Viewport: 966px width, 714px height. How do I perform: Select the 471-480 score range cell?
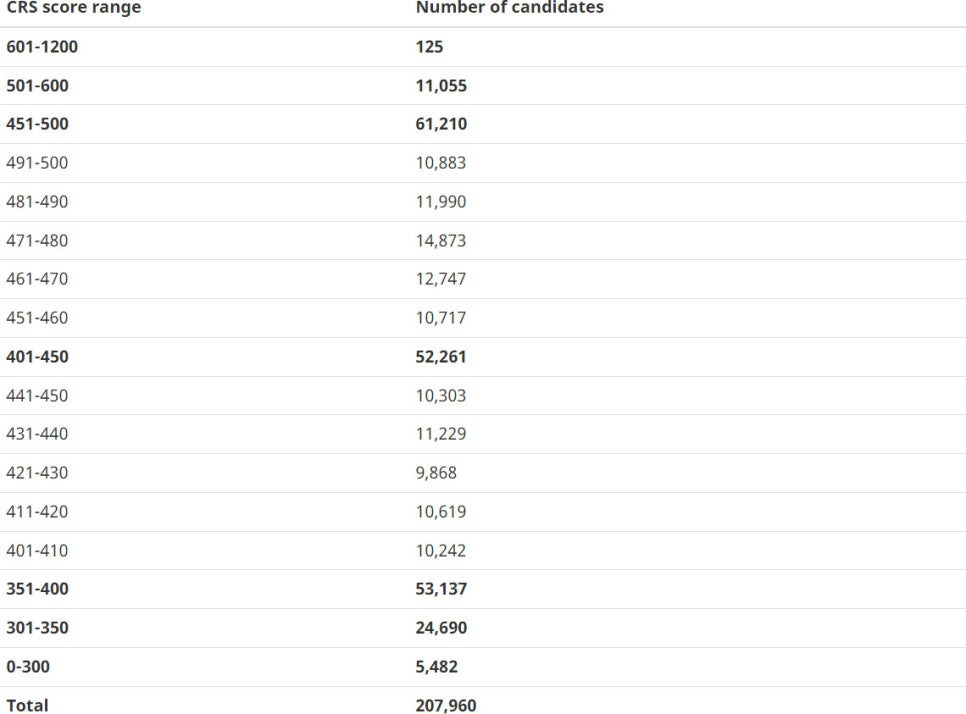(x=37, y=240)
